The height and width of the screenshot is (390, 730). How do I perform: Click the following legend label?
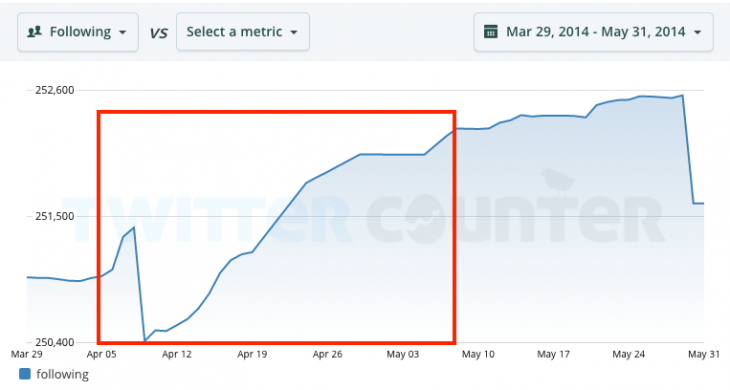pyautogui.click(x=62, y=374)
